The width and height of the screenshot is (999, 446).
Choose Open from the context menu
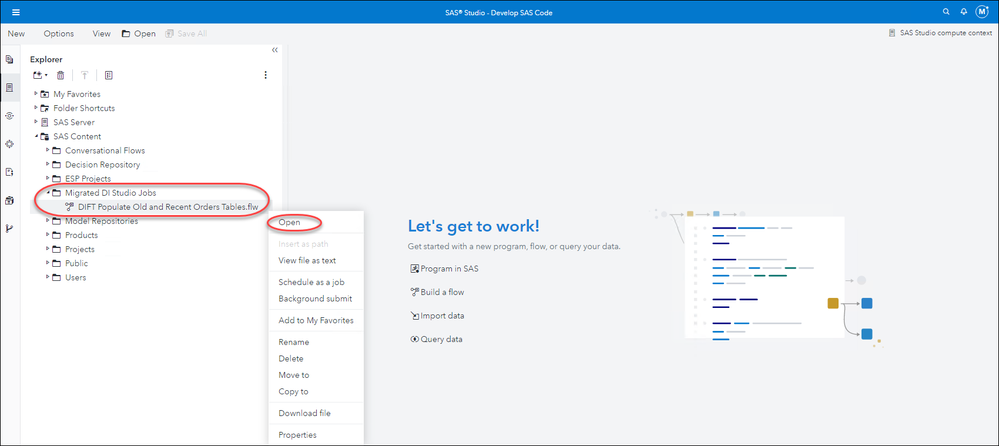[x=290, y=222]
